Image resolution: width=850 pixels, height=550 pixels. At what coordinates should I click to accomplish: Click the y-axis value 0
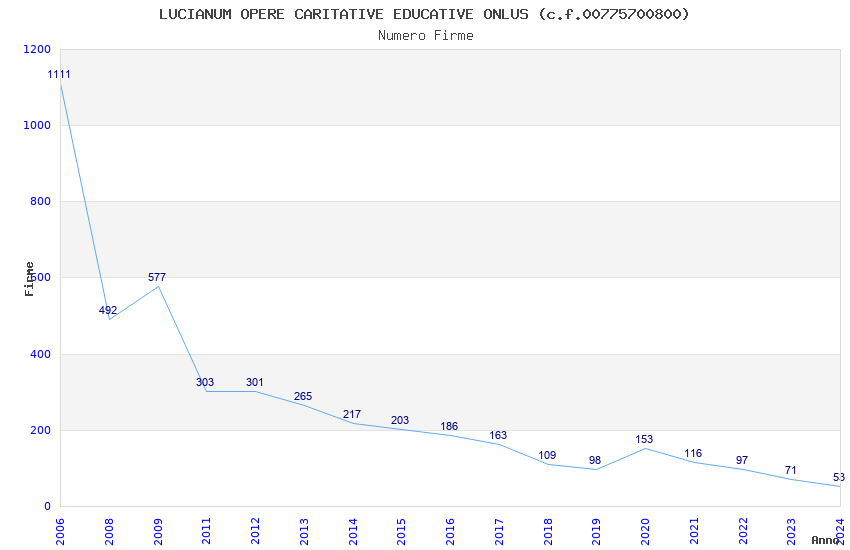click(47, 506)
